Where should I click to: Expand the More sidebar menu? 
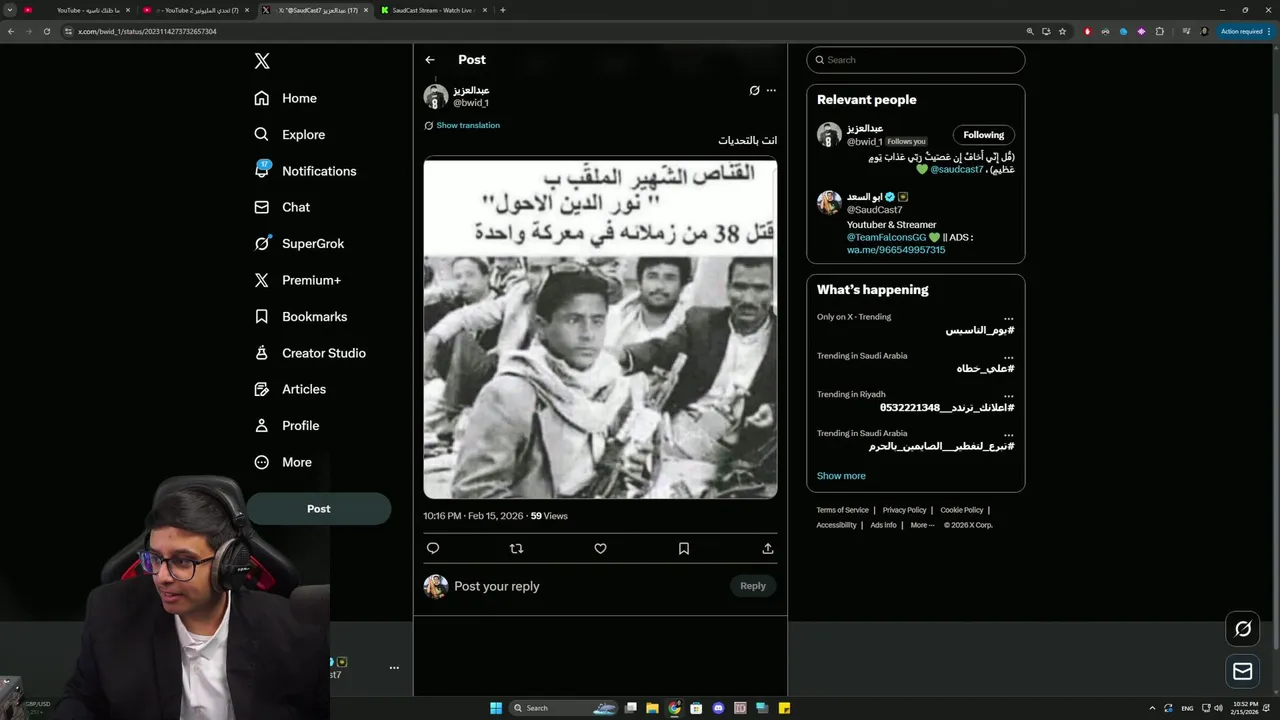pos(283,462)
